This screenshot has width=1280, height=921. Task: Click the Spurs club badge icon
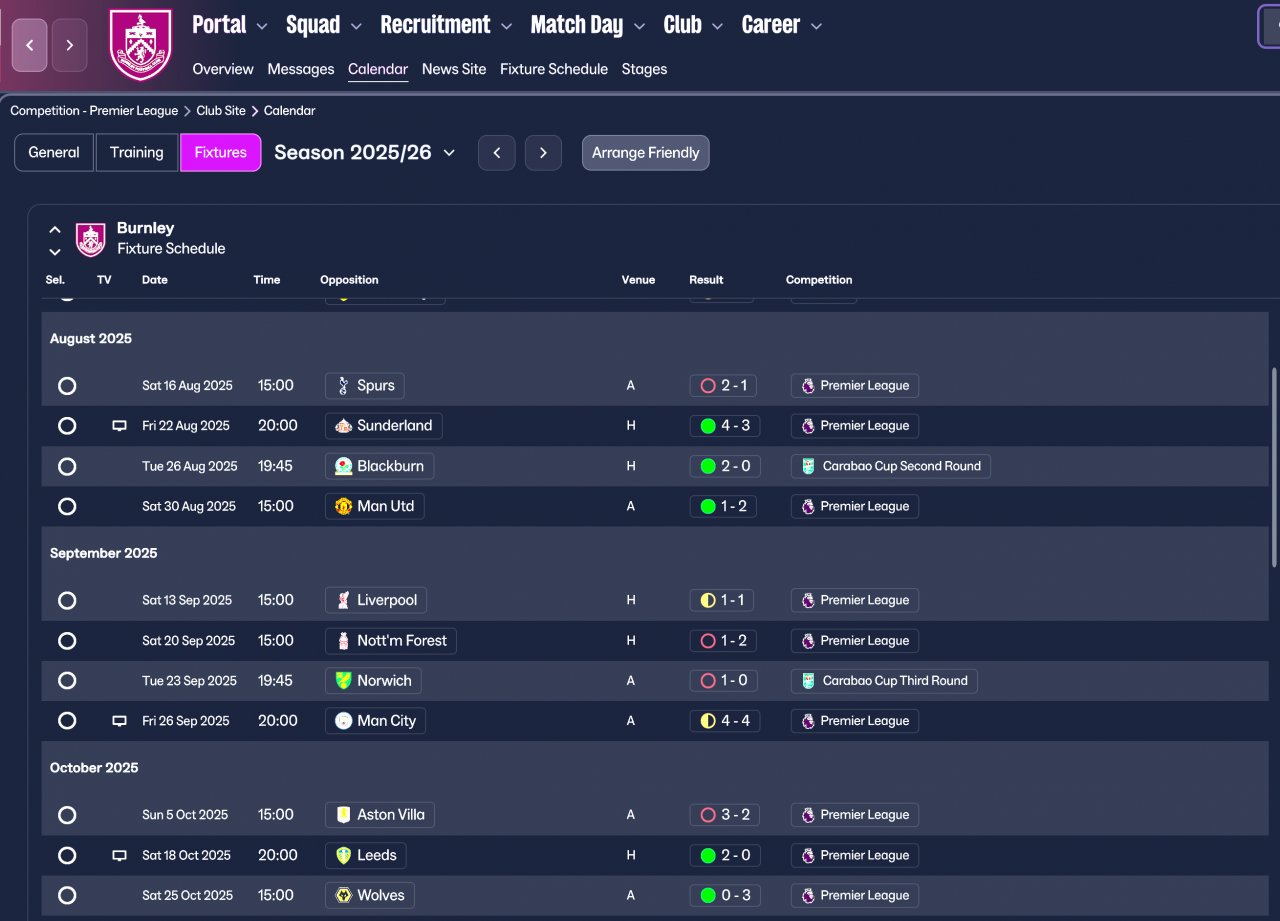pos(343,386)
